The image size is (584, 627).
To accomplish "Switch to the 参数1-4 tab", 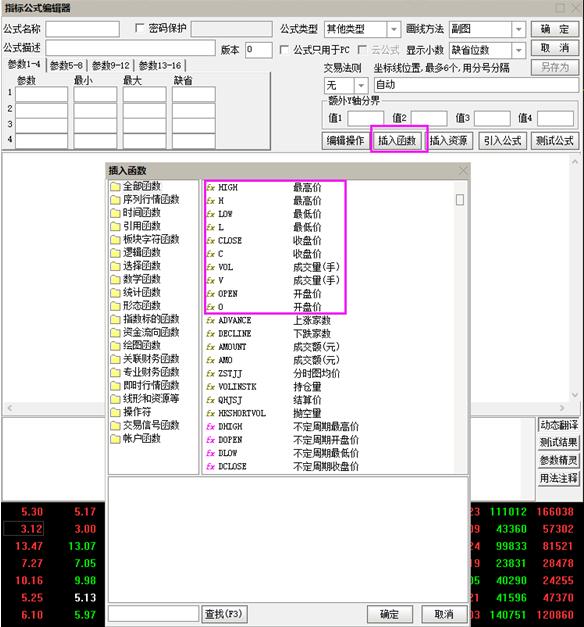I will coord(24,64).
